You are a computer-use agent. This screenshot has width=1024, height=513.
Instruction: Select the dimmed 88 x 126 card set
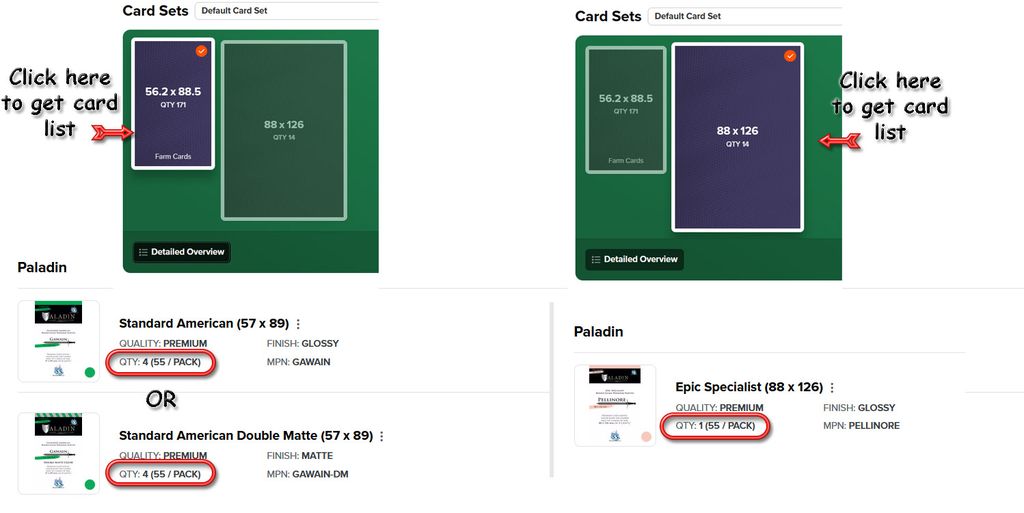coord(283,130)
